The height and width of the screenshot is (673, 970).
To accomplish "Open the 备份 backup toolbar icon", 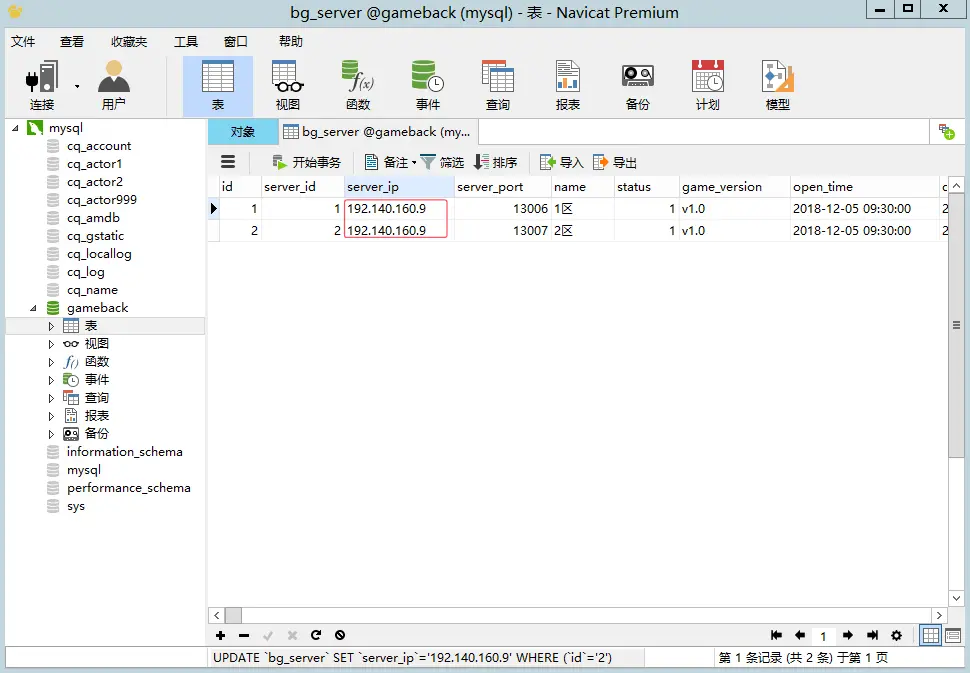I will 637,85.
